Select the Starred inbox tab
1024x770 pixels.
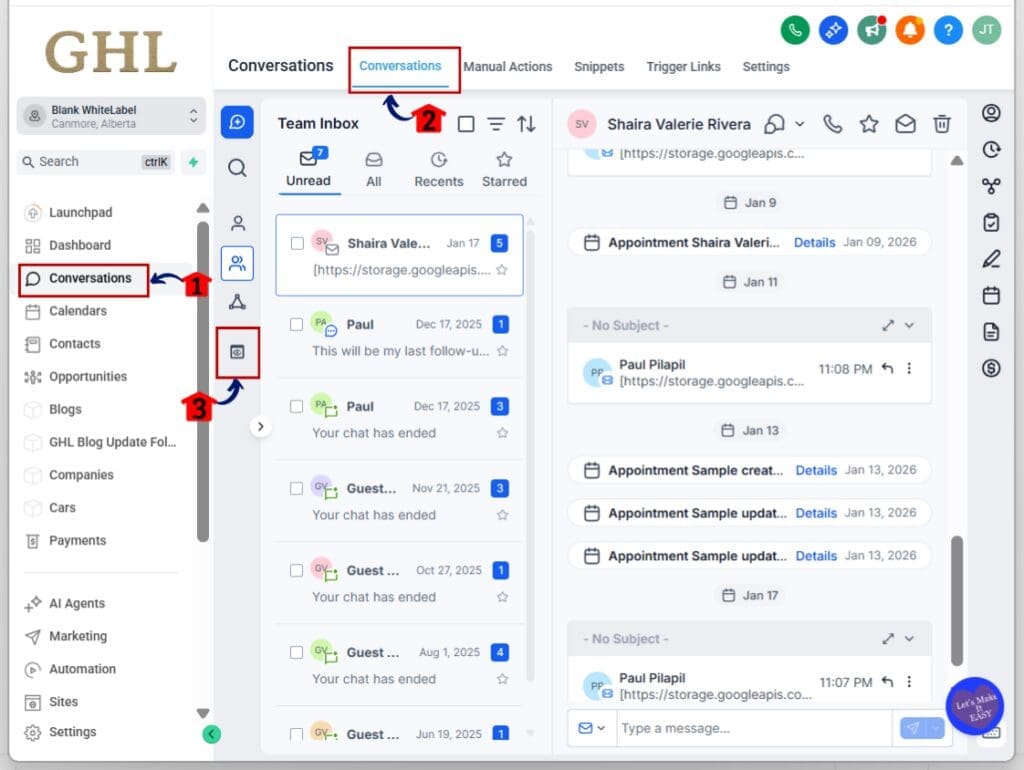pos(504,170)
